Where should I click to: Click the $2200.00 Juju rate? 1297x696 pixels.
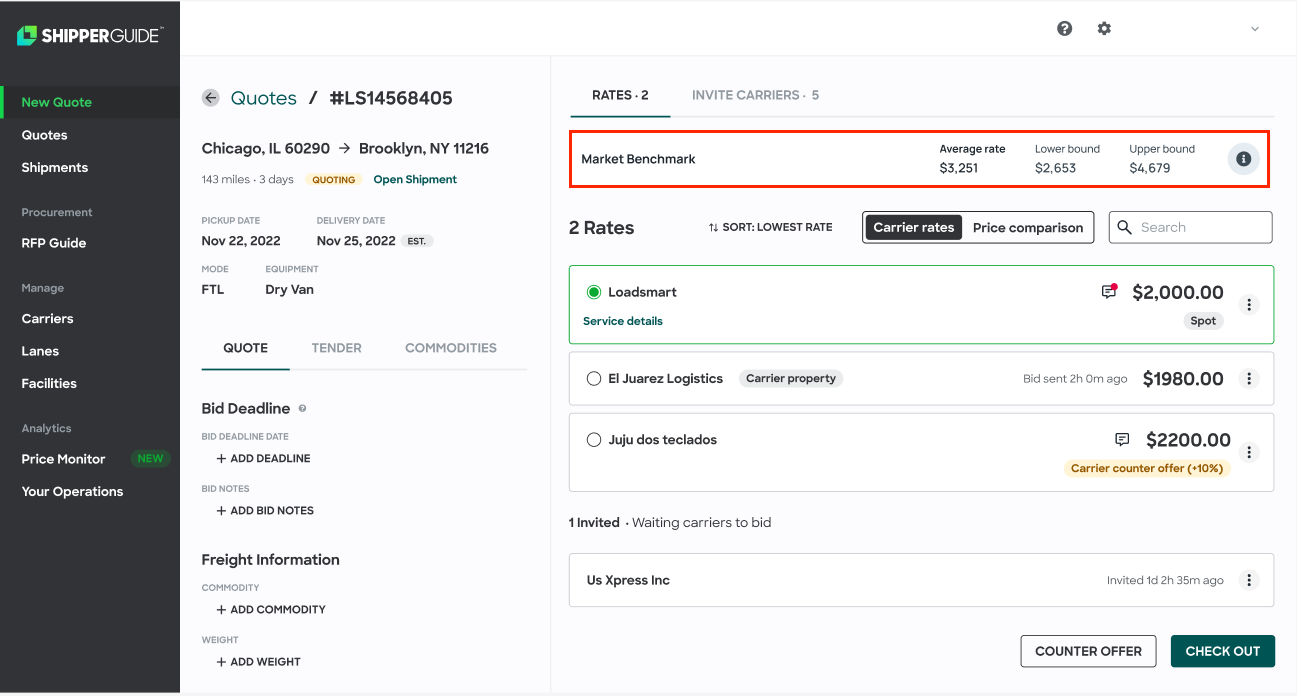pos(1188,440)
